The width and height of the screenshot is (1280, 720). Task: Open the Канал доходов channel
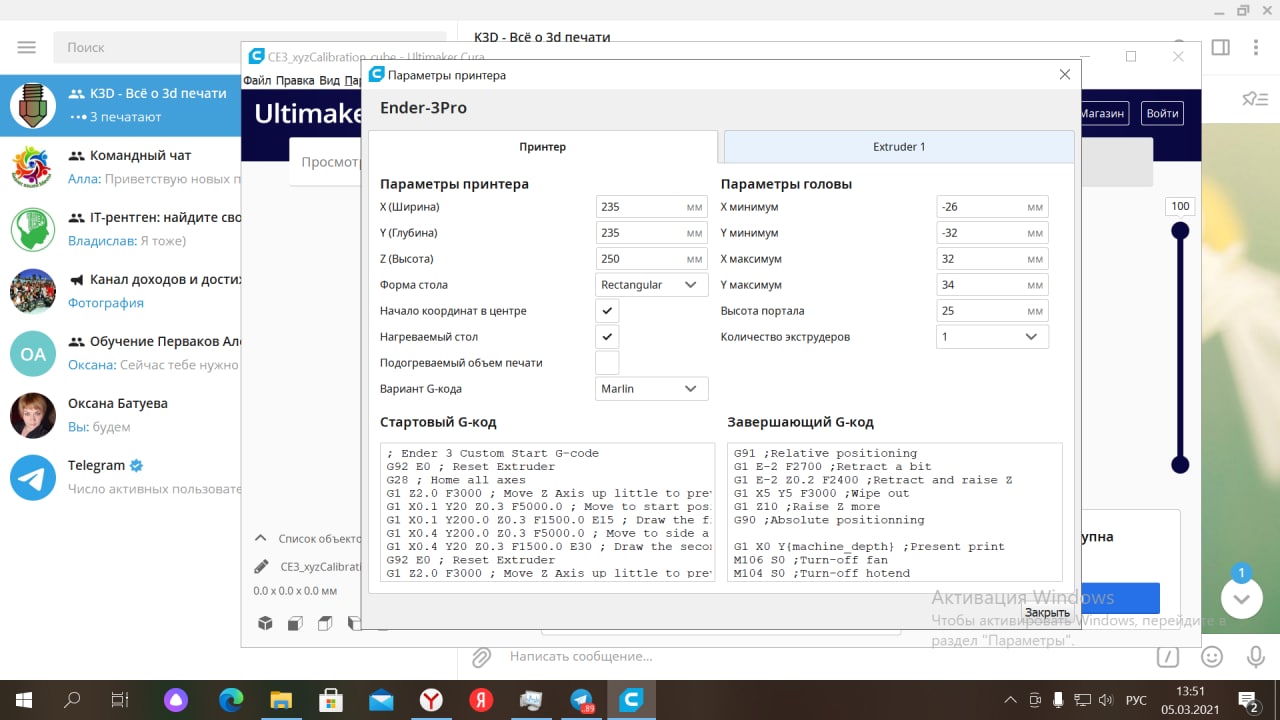pos(121,291)
